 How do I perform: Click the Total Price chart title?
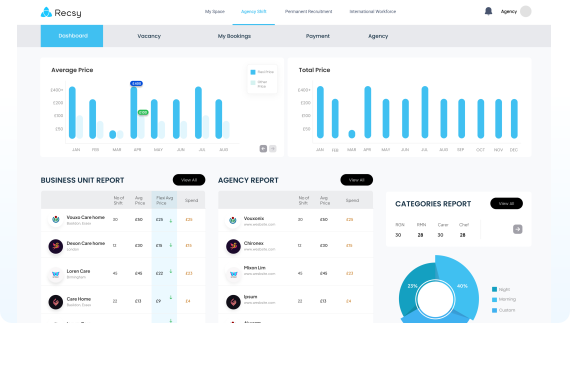(x=314, y=70)
